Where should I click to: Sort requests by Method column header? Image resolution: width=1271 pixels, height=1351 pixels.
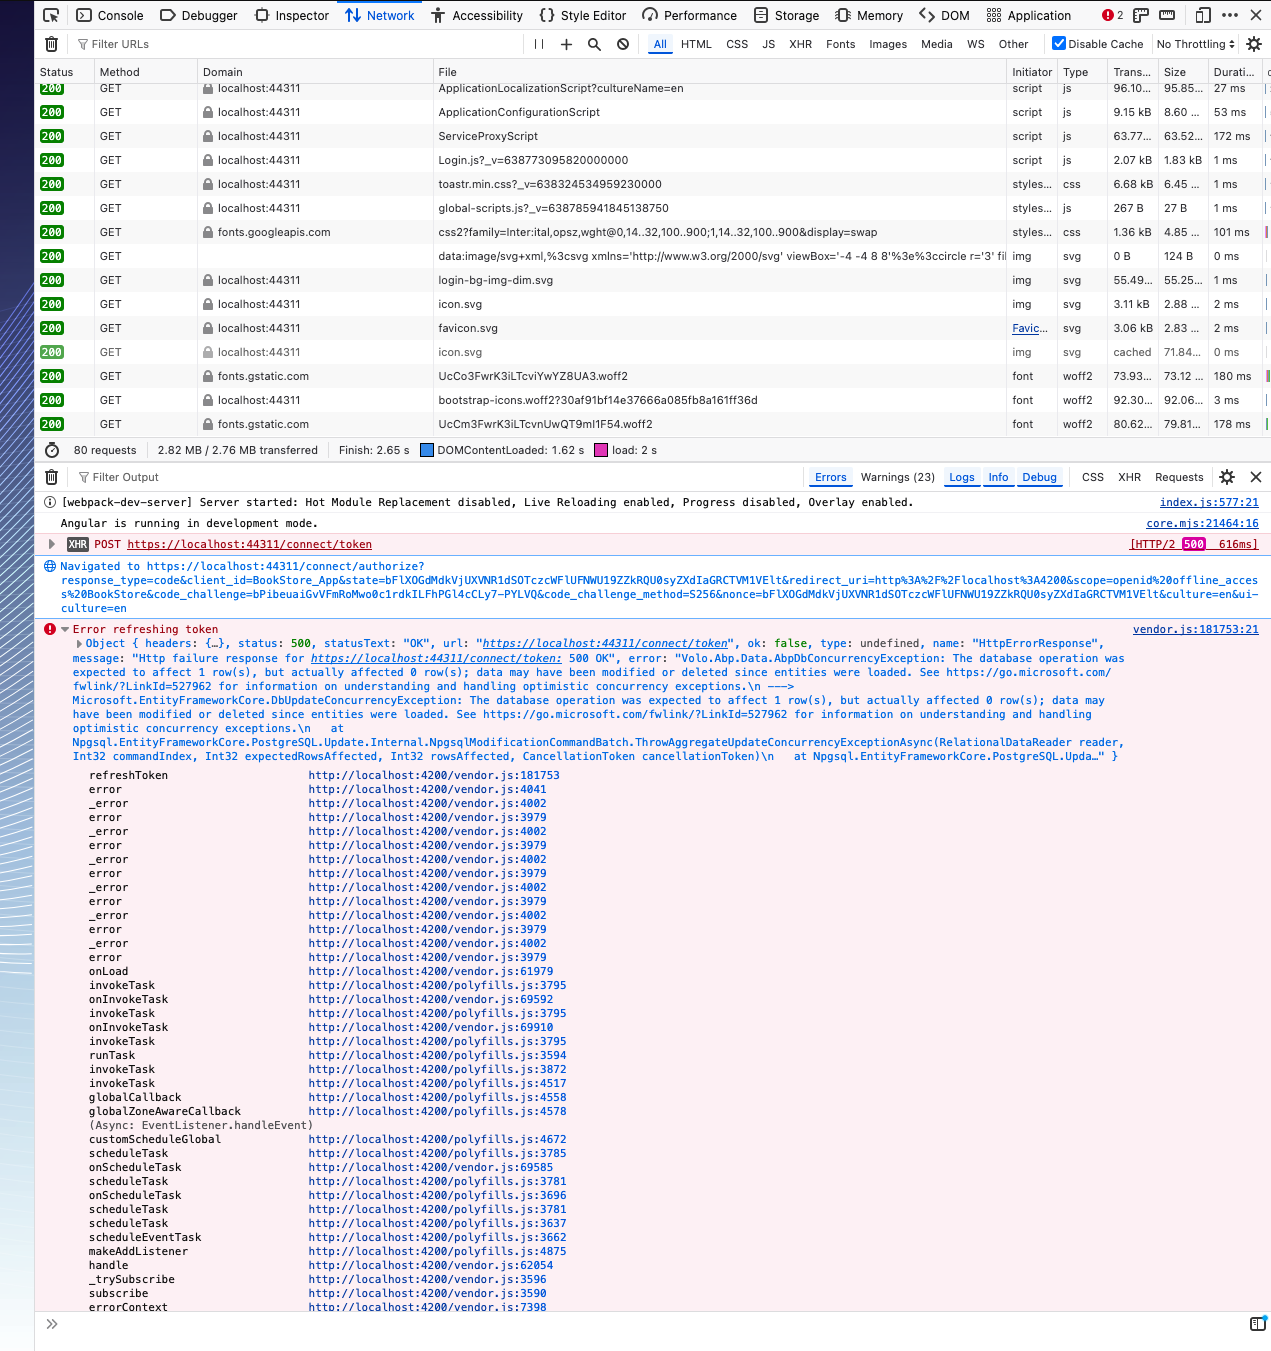147,72
